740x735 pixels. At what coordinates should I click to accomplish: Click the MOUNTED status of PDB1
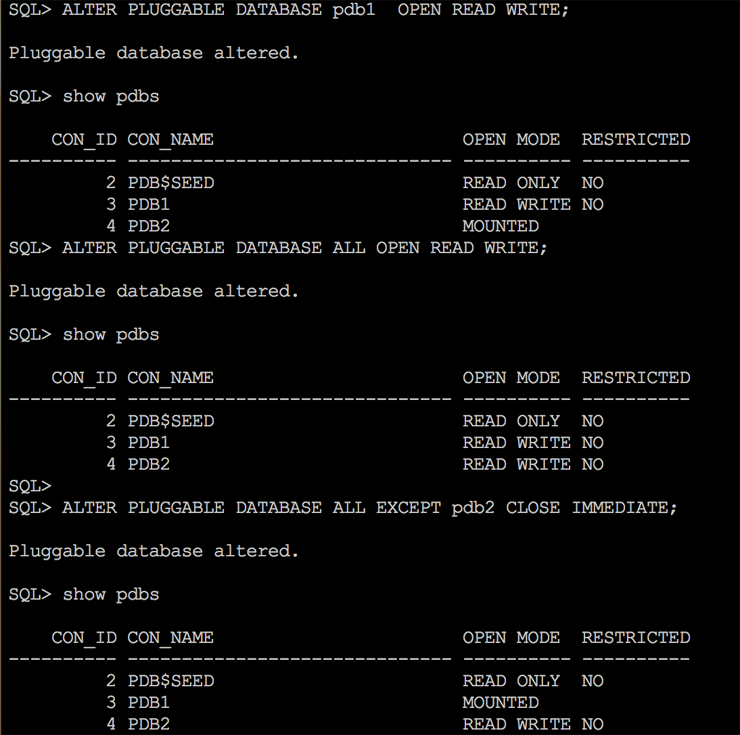[x=500, y=702]
